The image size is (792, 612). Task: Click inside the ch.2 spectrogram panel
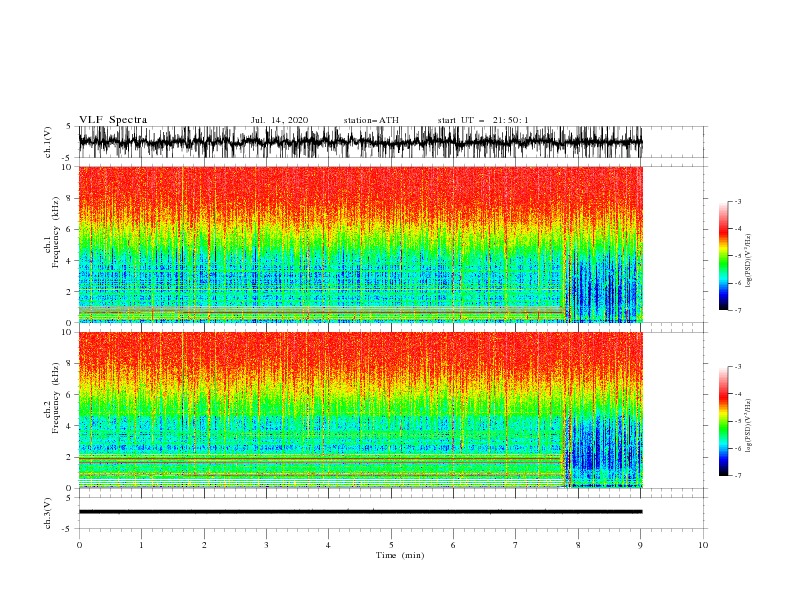[x=361, y=410]
